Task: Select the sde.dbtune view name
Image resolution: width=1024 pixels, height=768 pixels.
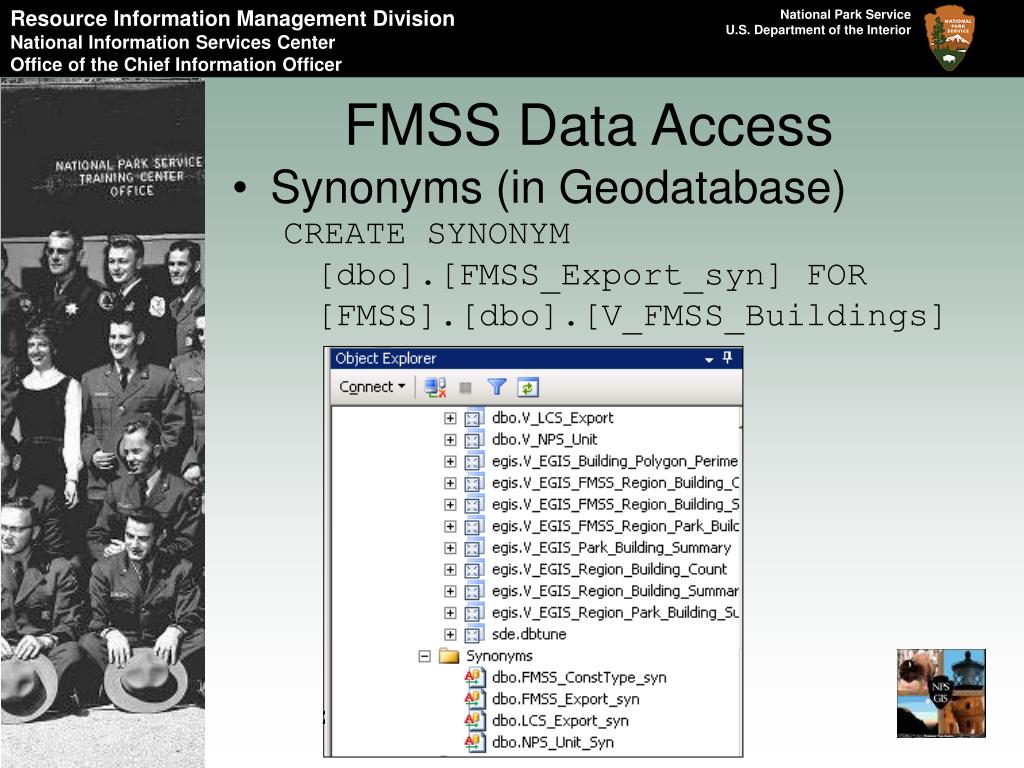Action: tap(529, 634)
